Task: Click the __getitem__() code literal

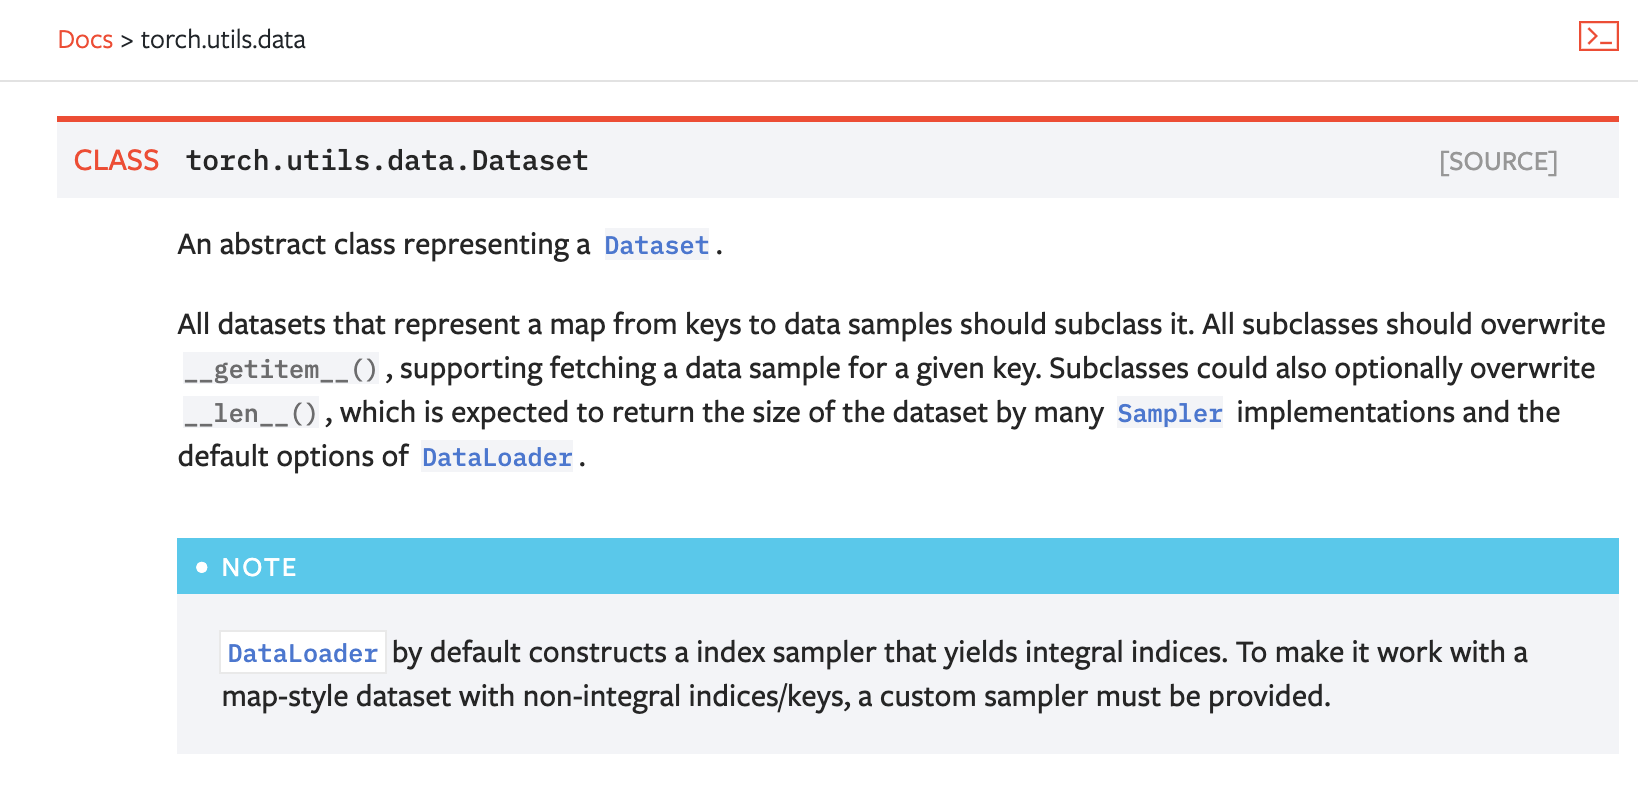Action: (x=281, y=369)
